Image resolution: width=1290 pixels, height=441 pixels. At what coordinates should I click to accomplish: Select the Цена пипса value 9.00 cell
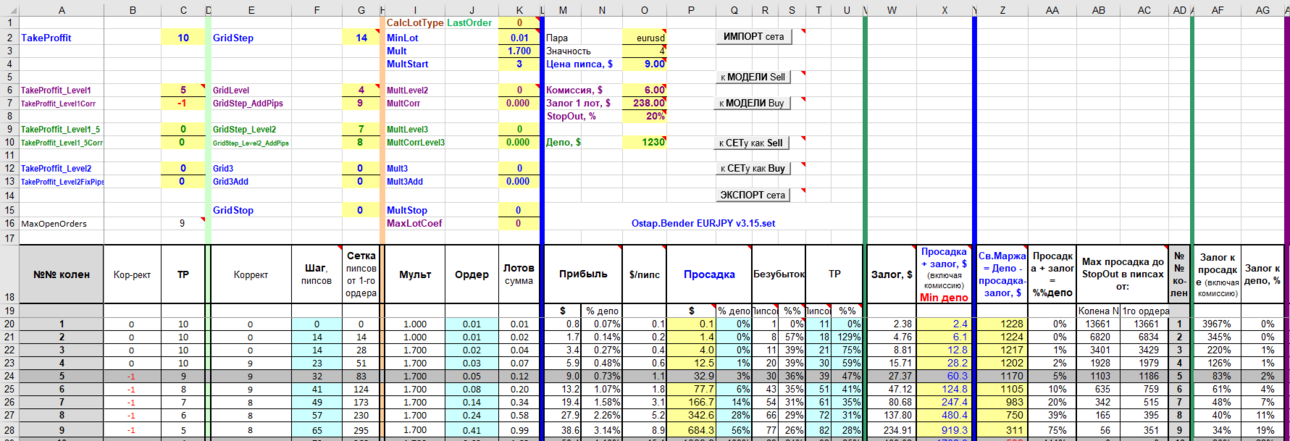[644, 63]
